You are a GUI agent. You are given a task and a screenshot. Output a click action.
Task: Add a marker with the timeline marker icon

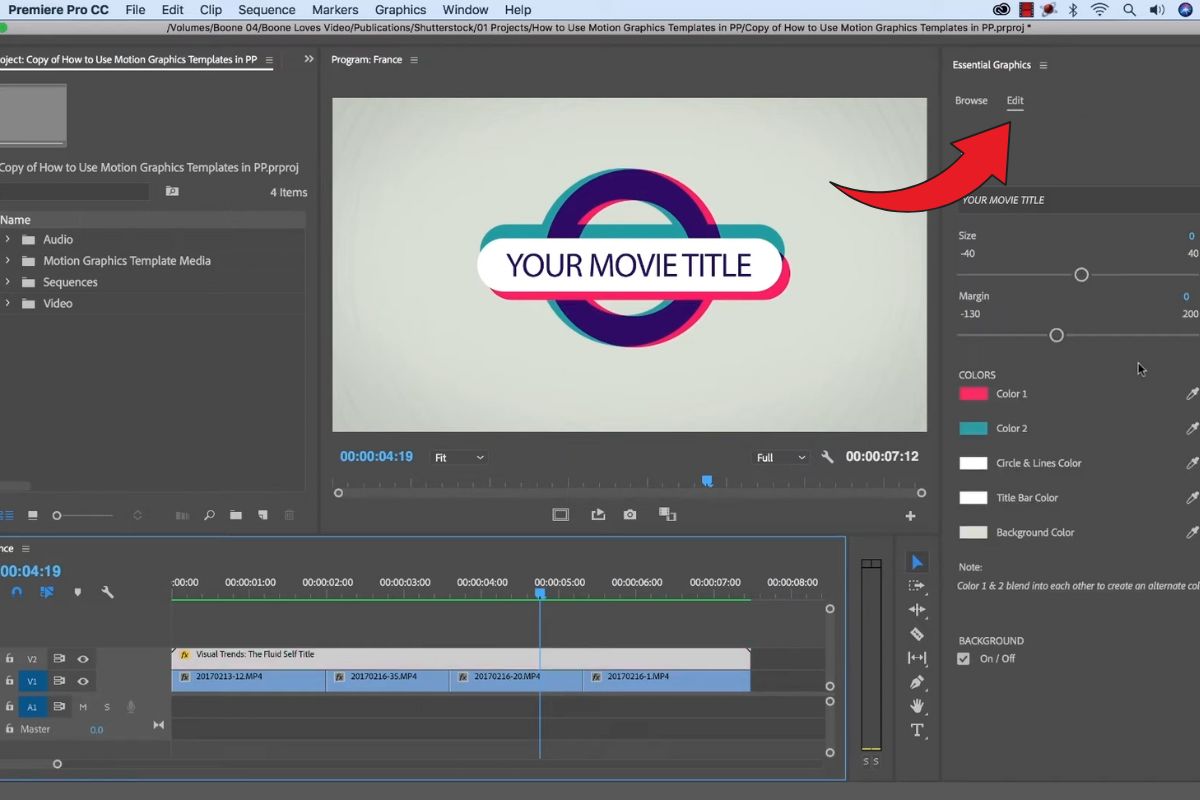(x=78, y=592)
